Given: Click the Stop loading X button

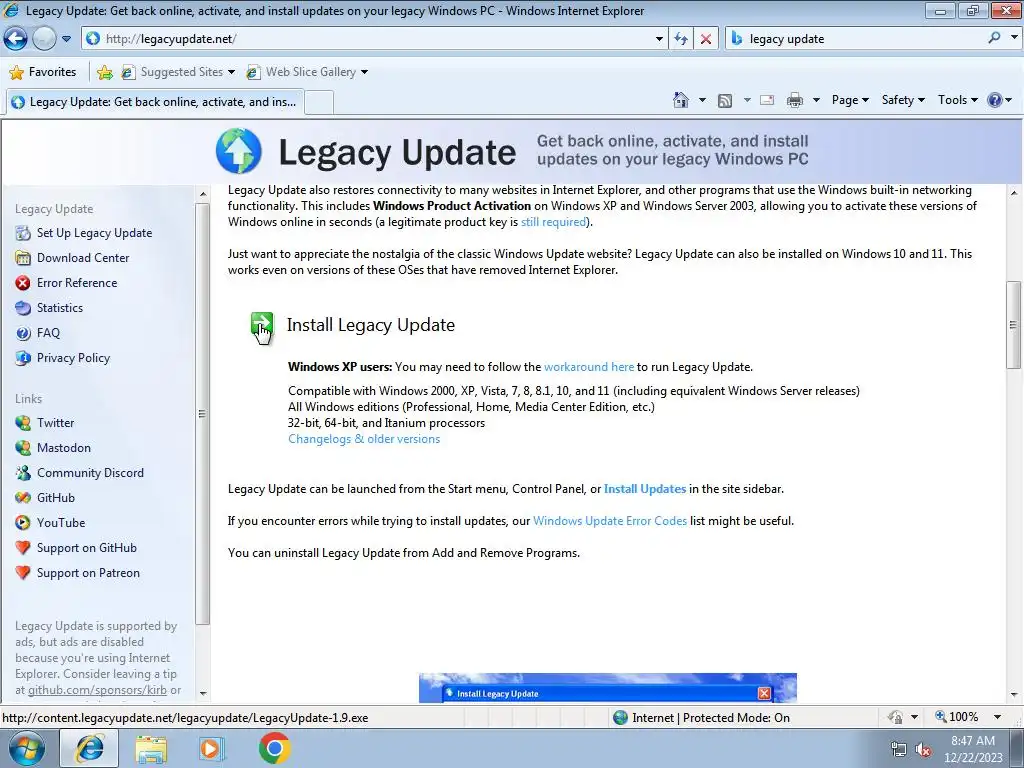Looking at the screenshot, I should [705, 39].
